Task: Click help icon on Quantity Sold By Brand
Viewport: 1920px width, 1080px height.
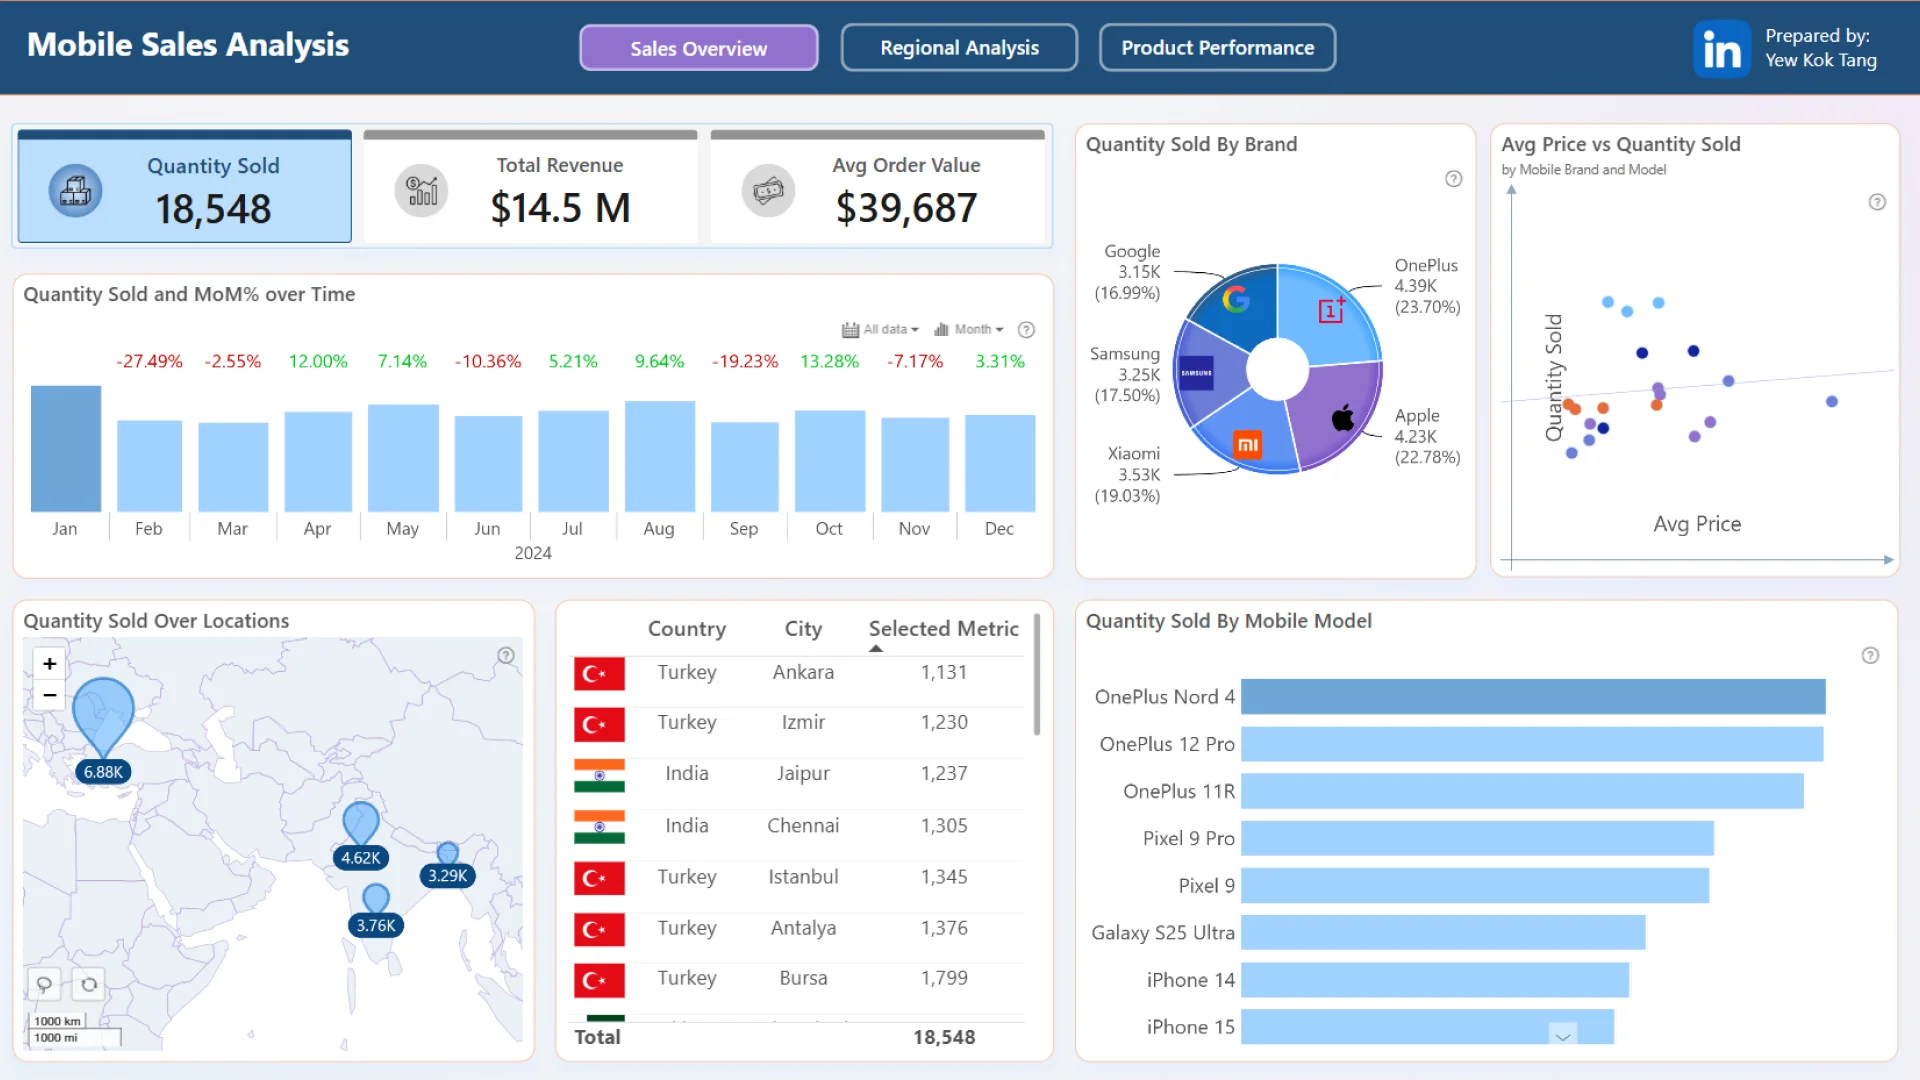Action: [1453, 179]
